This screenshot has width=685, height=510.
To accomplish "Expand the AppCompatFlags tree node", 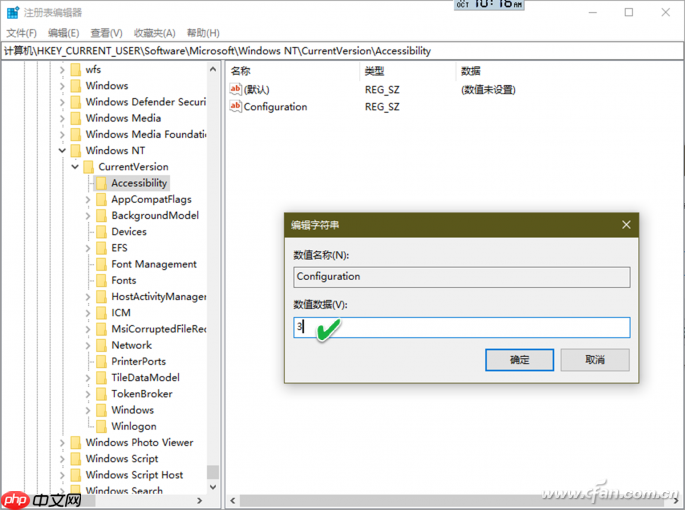I will (88, 199).
